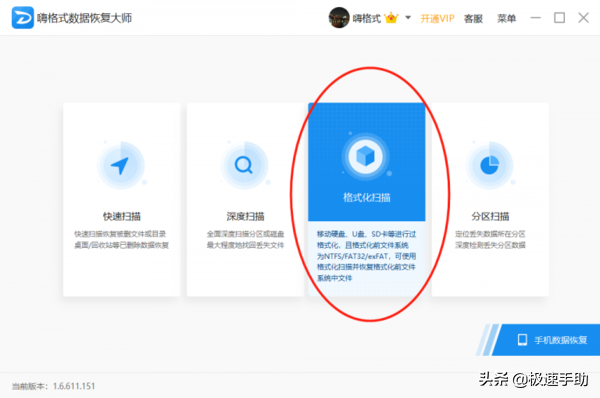Viewport: 600px width, 398px height.
Task: Open the user avatar profile picture
Action: (339, 18)
